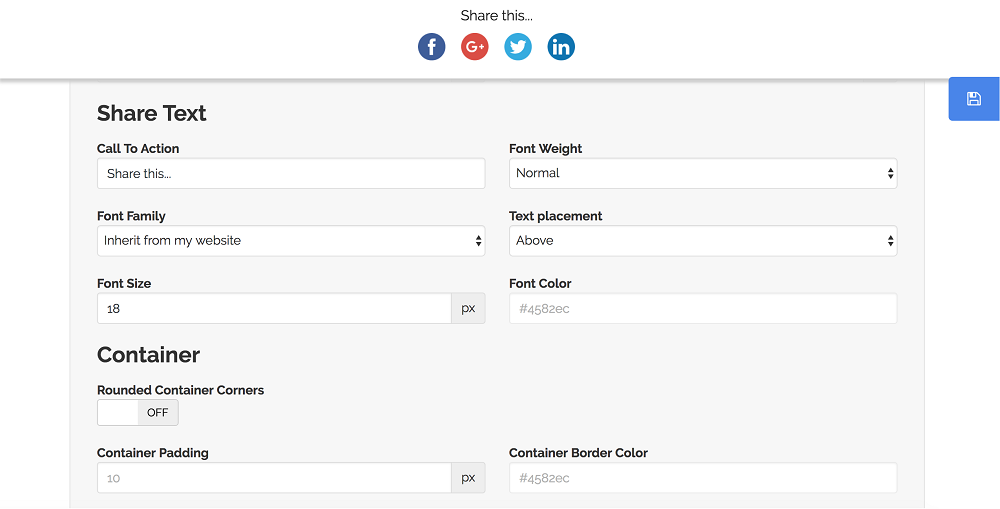Click the OFF label of corners switch
The width and height of the screenshot is (1000, 509).
click(x=158, y=413)
